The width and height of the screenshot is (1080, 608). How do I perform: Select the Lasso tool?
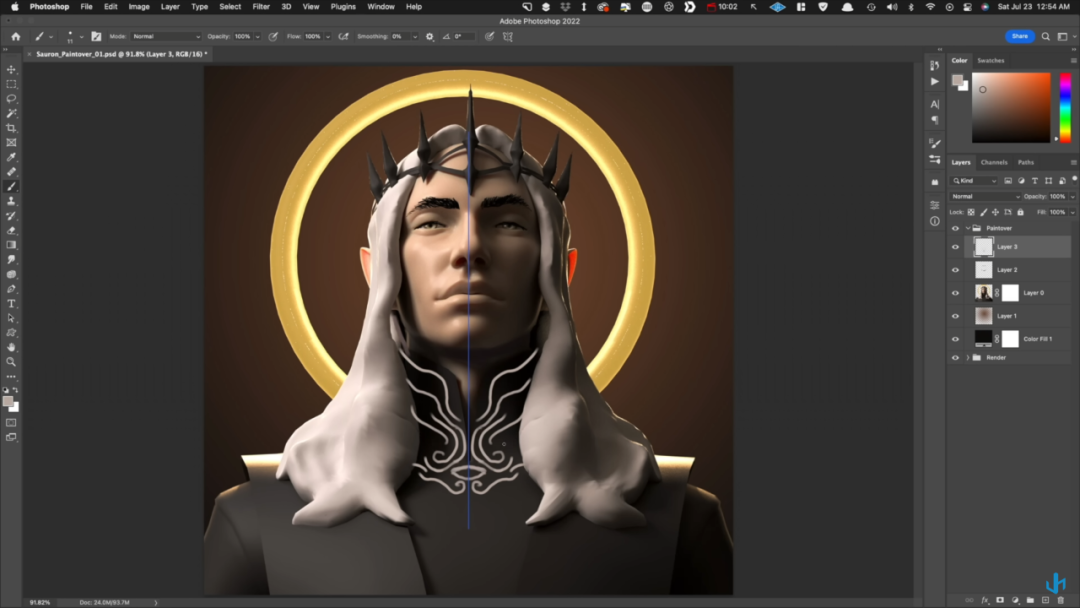tap(11, 98)
